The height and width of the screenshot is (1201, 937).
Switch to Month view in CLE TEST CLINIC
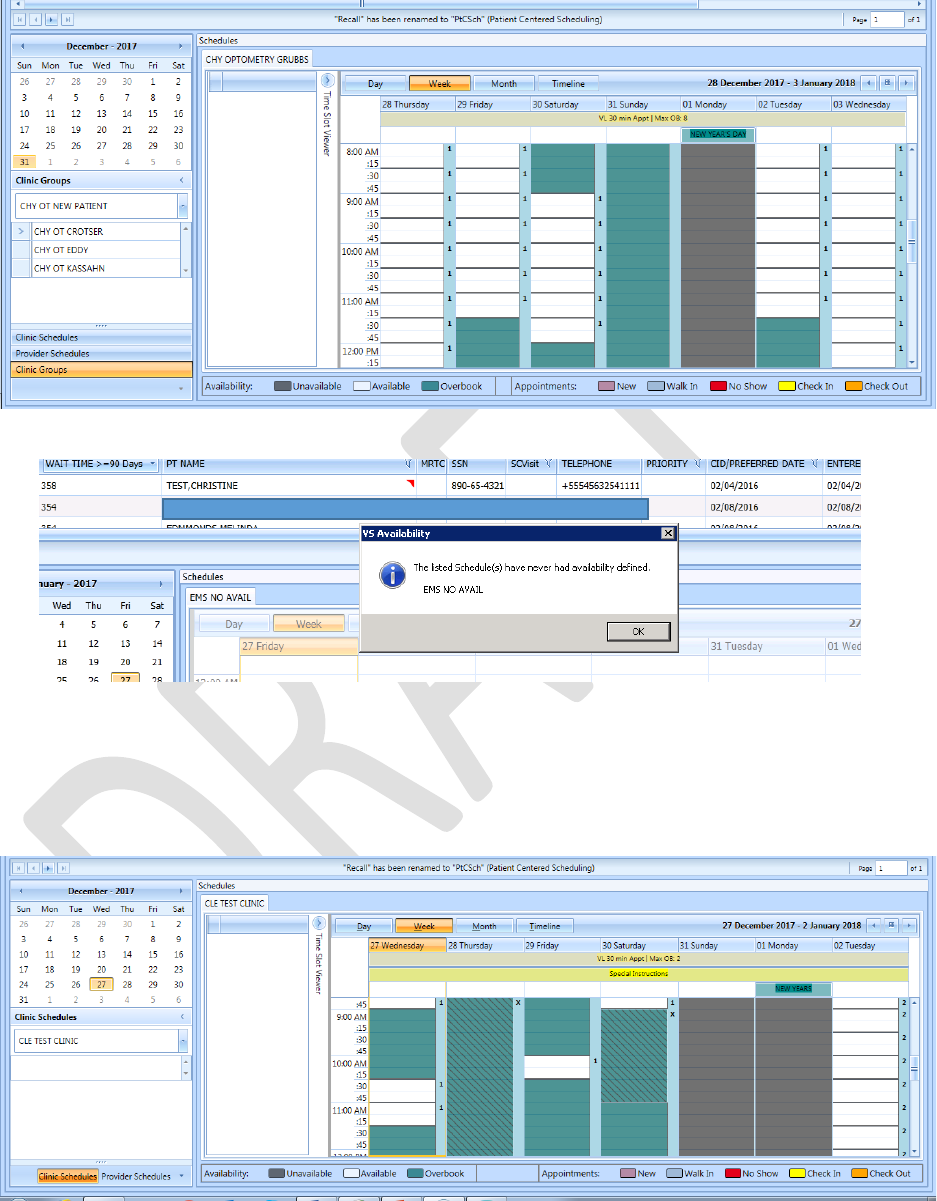(x=484, y=926)
